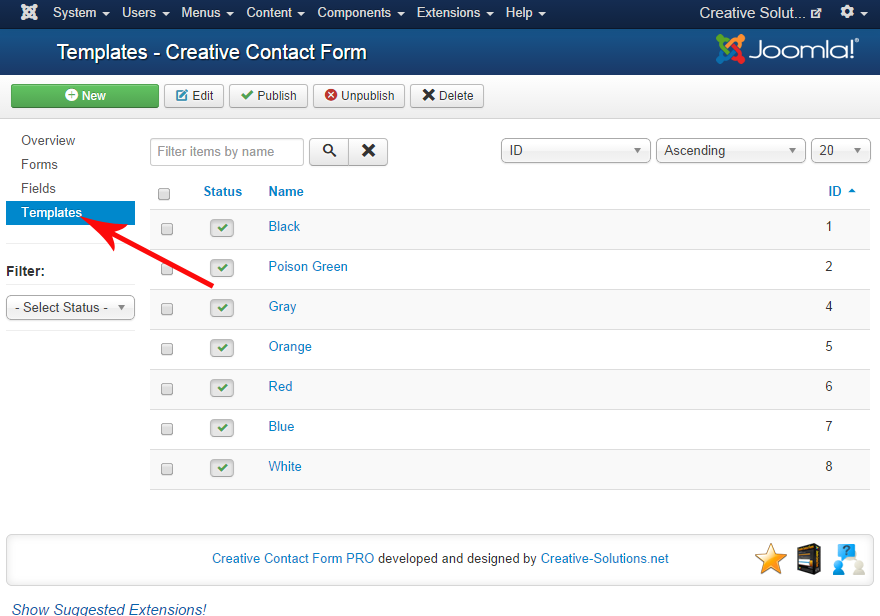
Task: Open the Red template
Action: (x=280, y=387)
